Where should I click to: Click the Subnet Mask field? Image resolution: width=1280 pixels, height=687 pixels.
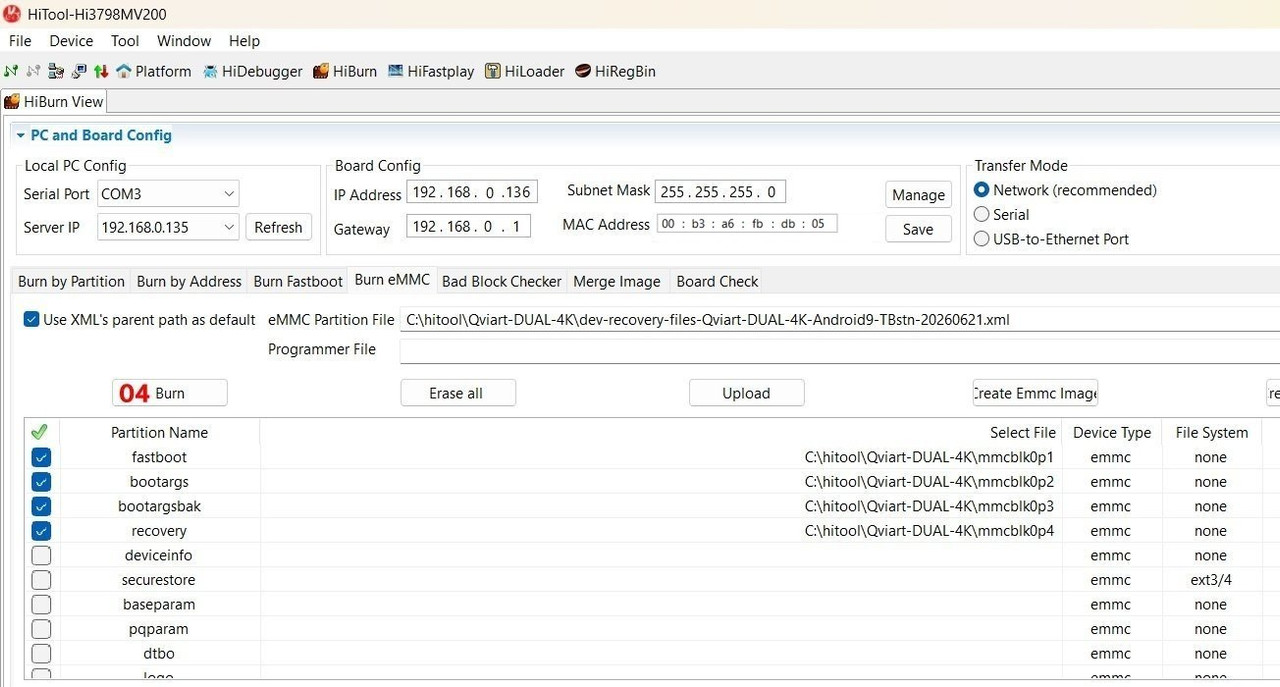coord(720,191)
